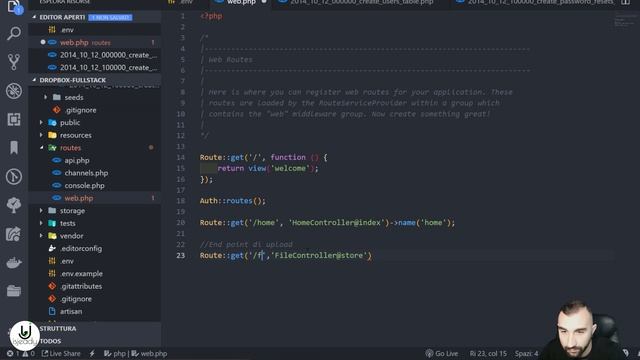Open the Search view icon
The width and height of the screenshot is (640, 360).
click(x=14, y=33)
